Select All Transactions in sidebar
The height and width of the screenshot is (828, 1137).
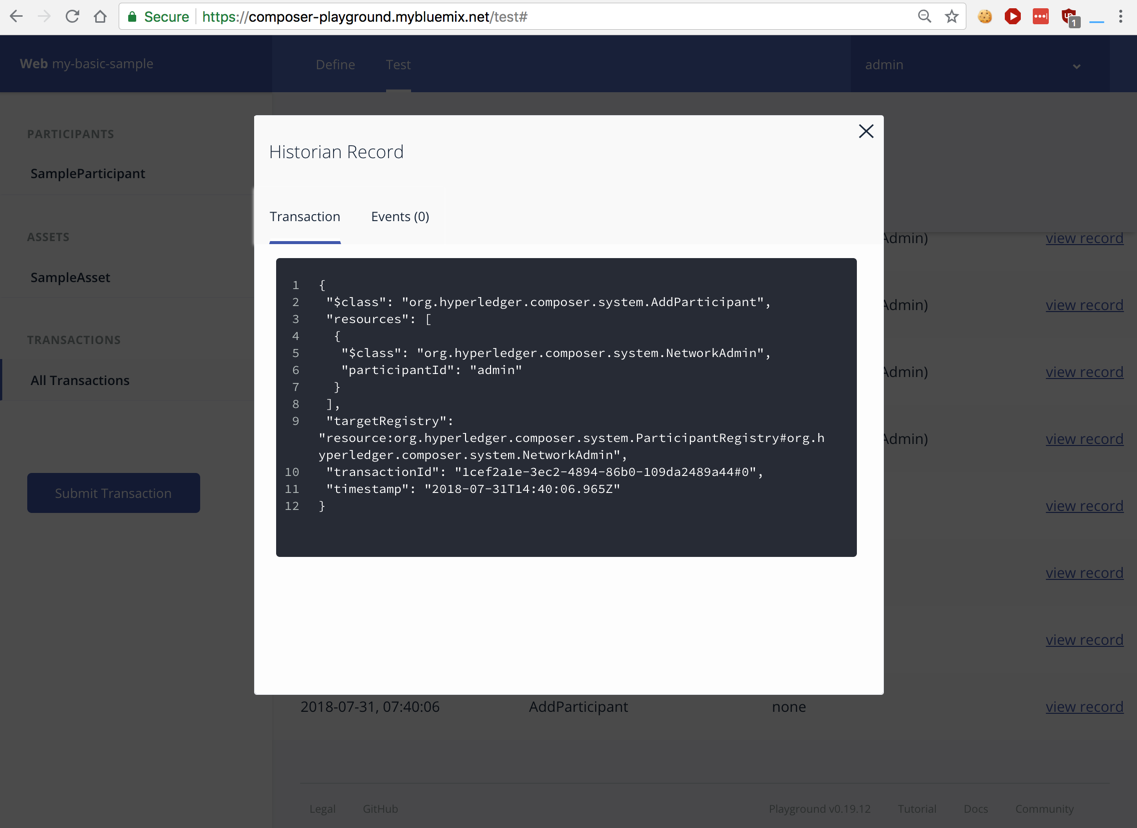coord(80,381)
